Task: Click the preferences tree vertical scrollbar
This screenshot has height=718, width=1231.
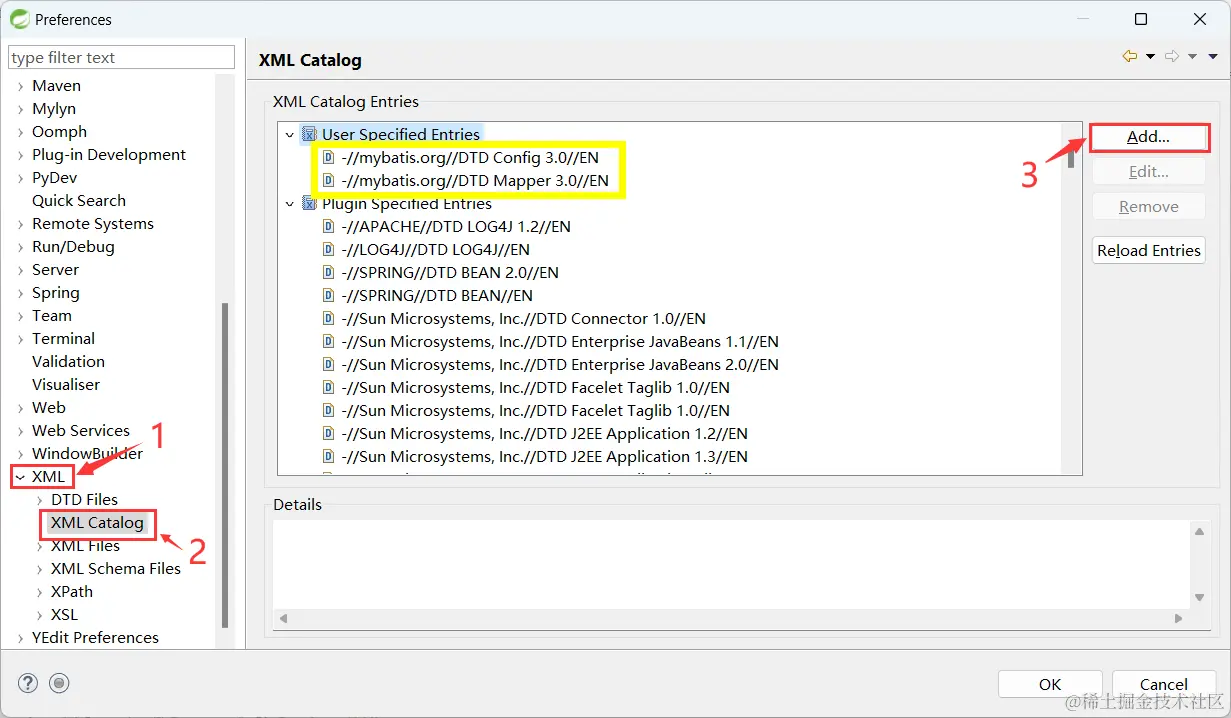Action: point(226,465)
